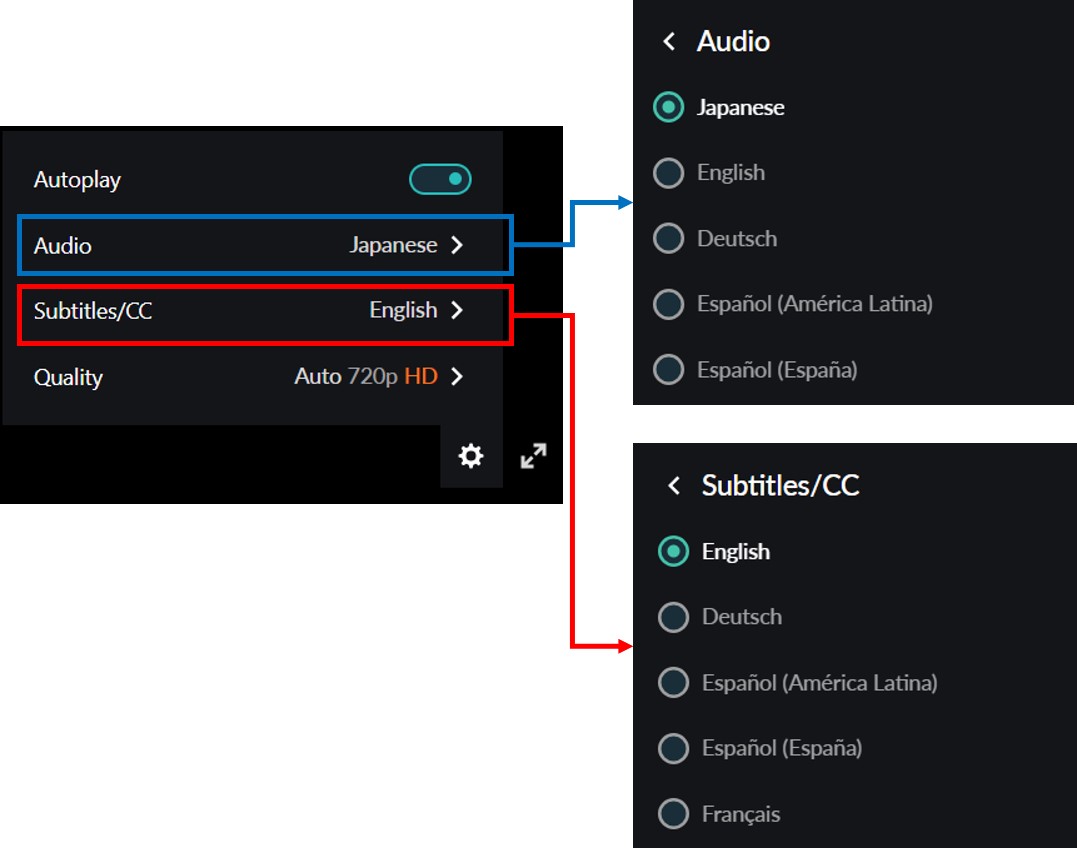
Task: Choose Deutsch audio language option
Action: click(668, 239)
